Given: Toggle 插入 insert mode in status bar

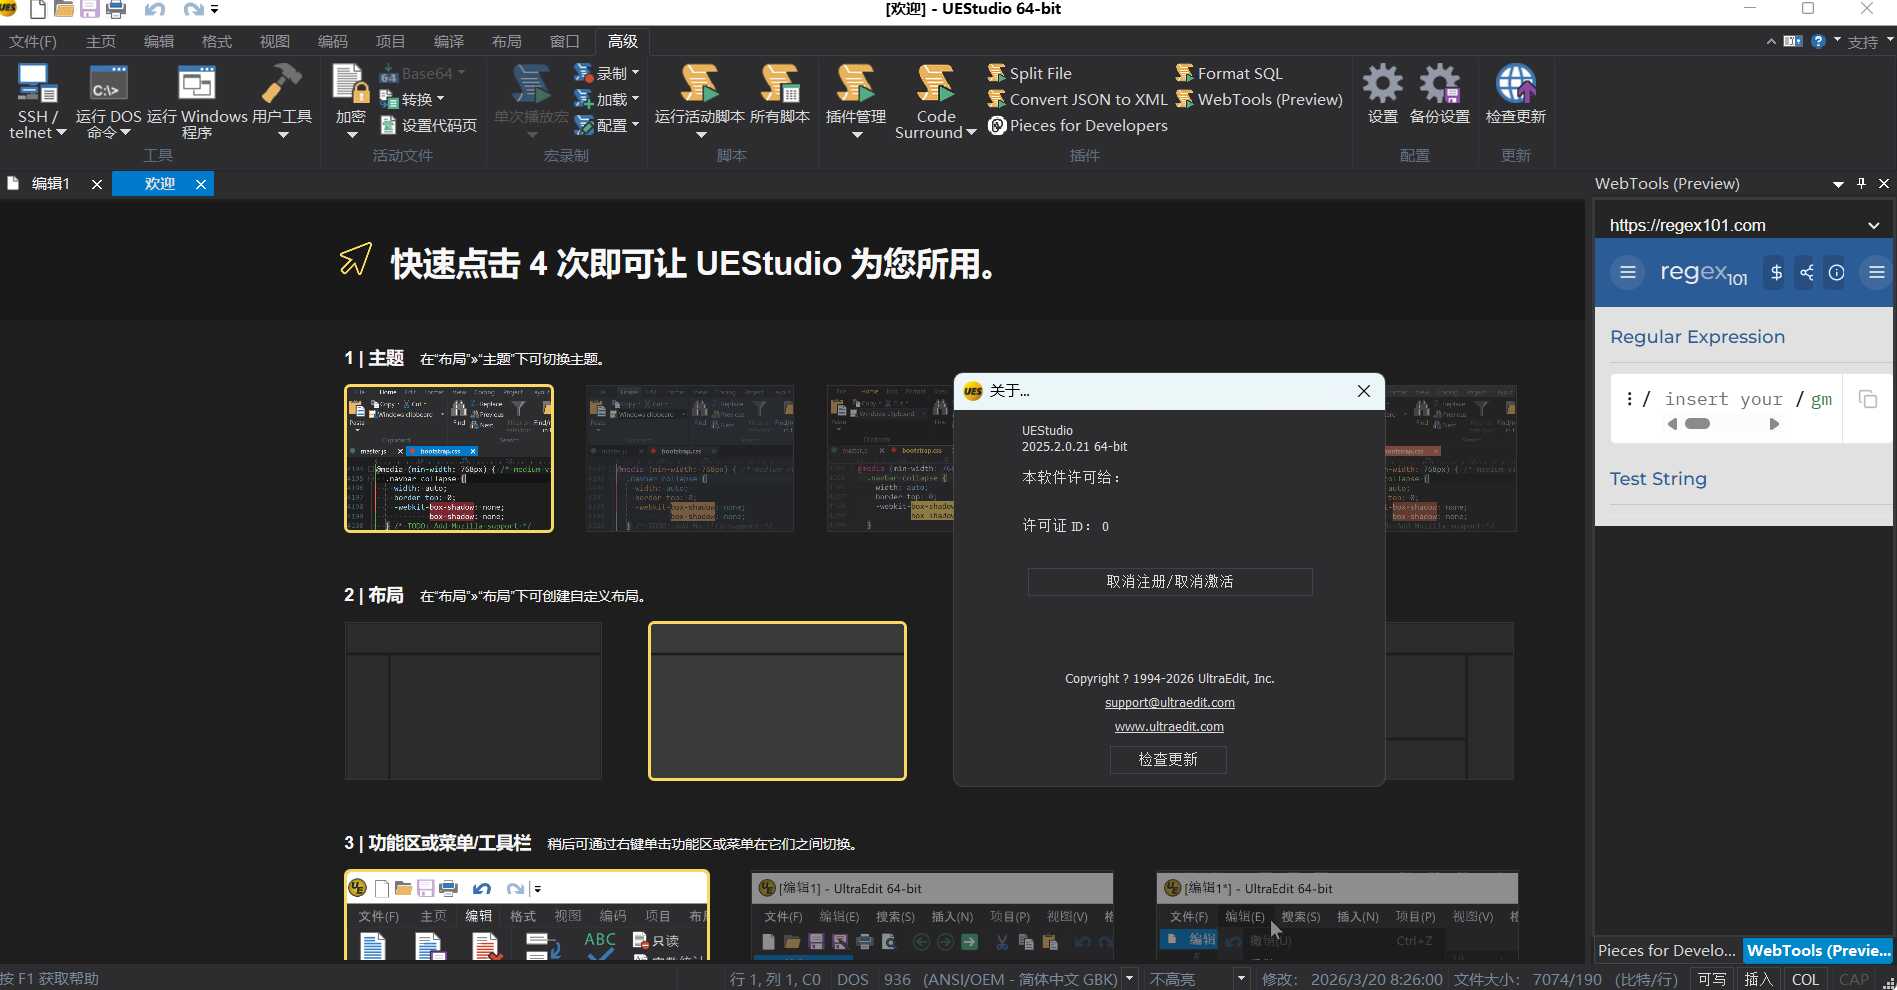Looking at the screenshot, I should point(1757,978).
